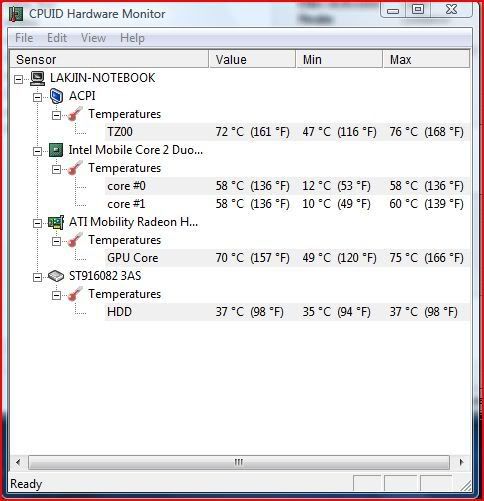Click the thermometer icon under ACPI
Screen dimensions: 484x501
pyautogui.click(x=75, y=114)
